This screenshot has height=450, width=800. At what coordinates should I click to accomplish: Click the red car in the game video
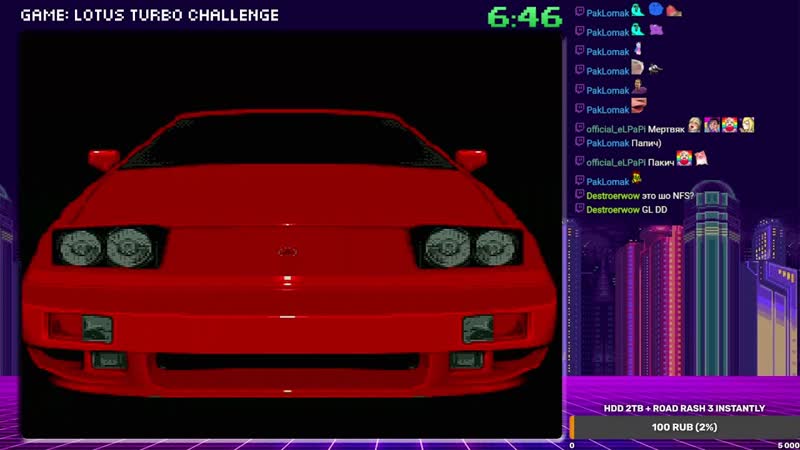(289, 254)
